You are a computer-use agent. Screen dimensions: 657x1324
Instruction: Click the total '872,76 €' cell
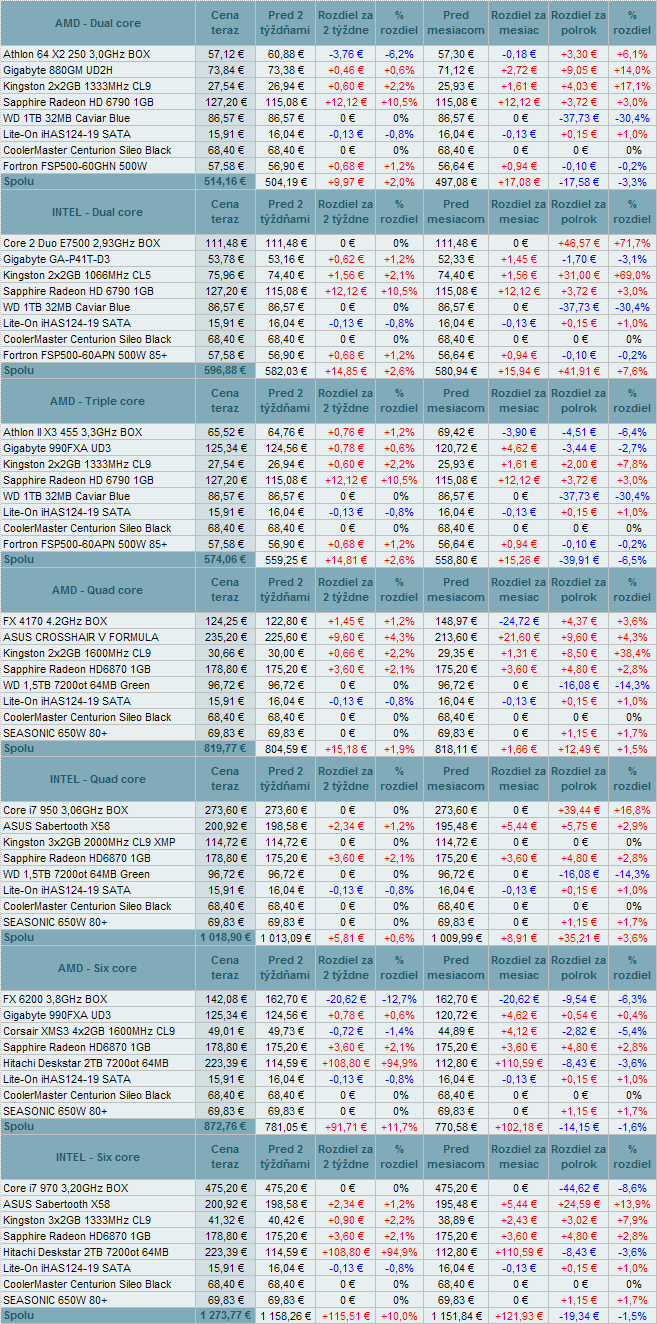225,1126
